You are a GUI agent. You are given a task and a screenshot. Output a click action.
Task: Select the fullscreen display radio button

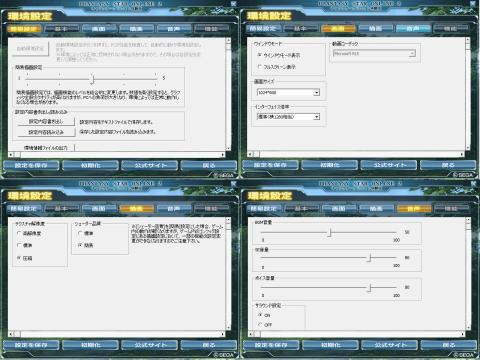tap(259, 67)
